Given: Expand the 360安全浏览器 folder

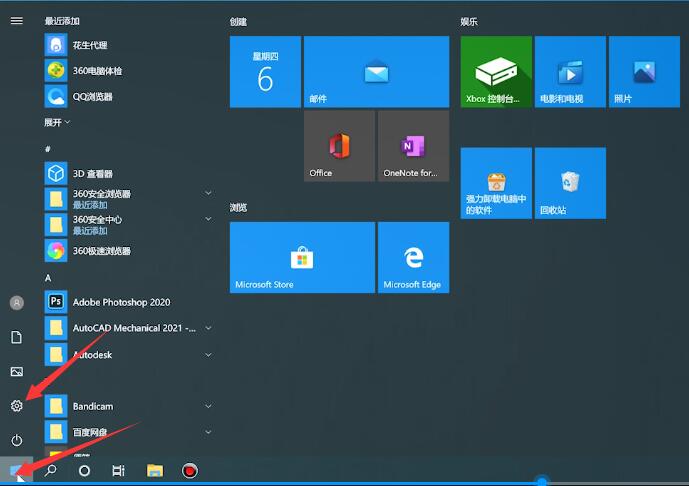Looking at the screenshot, I should [128, 199].
